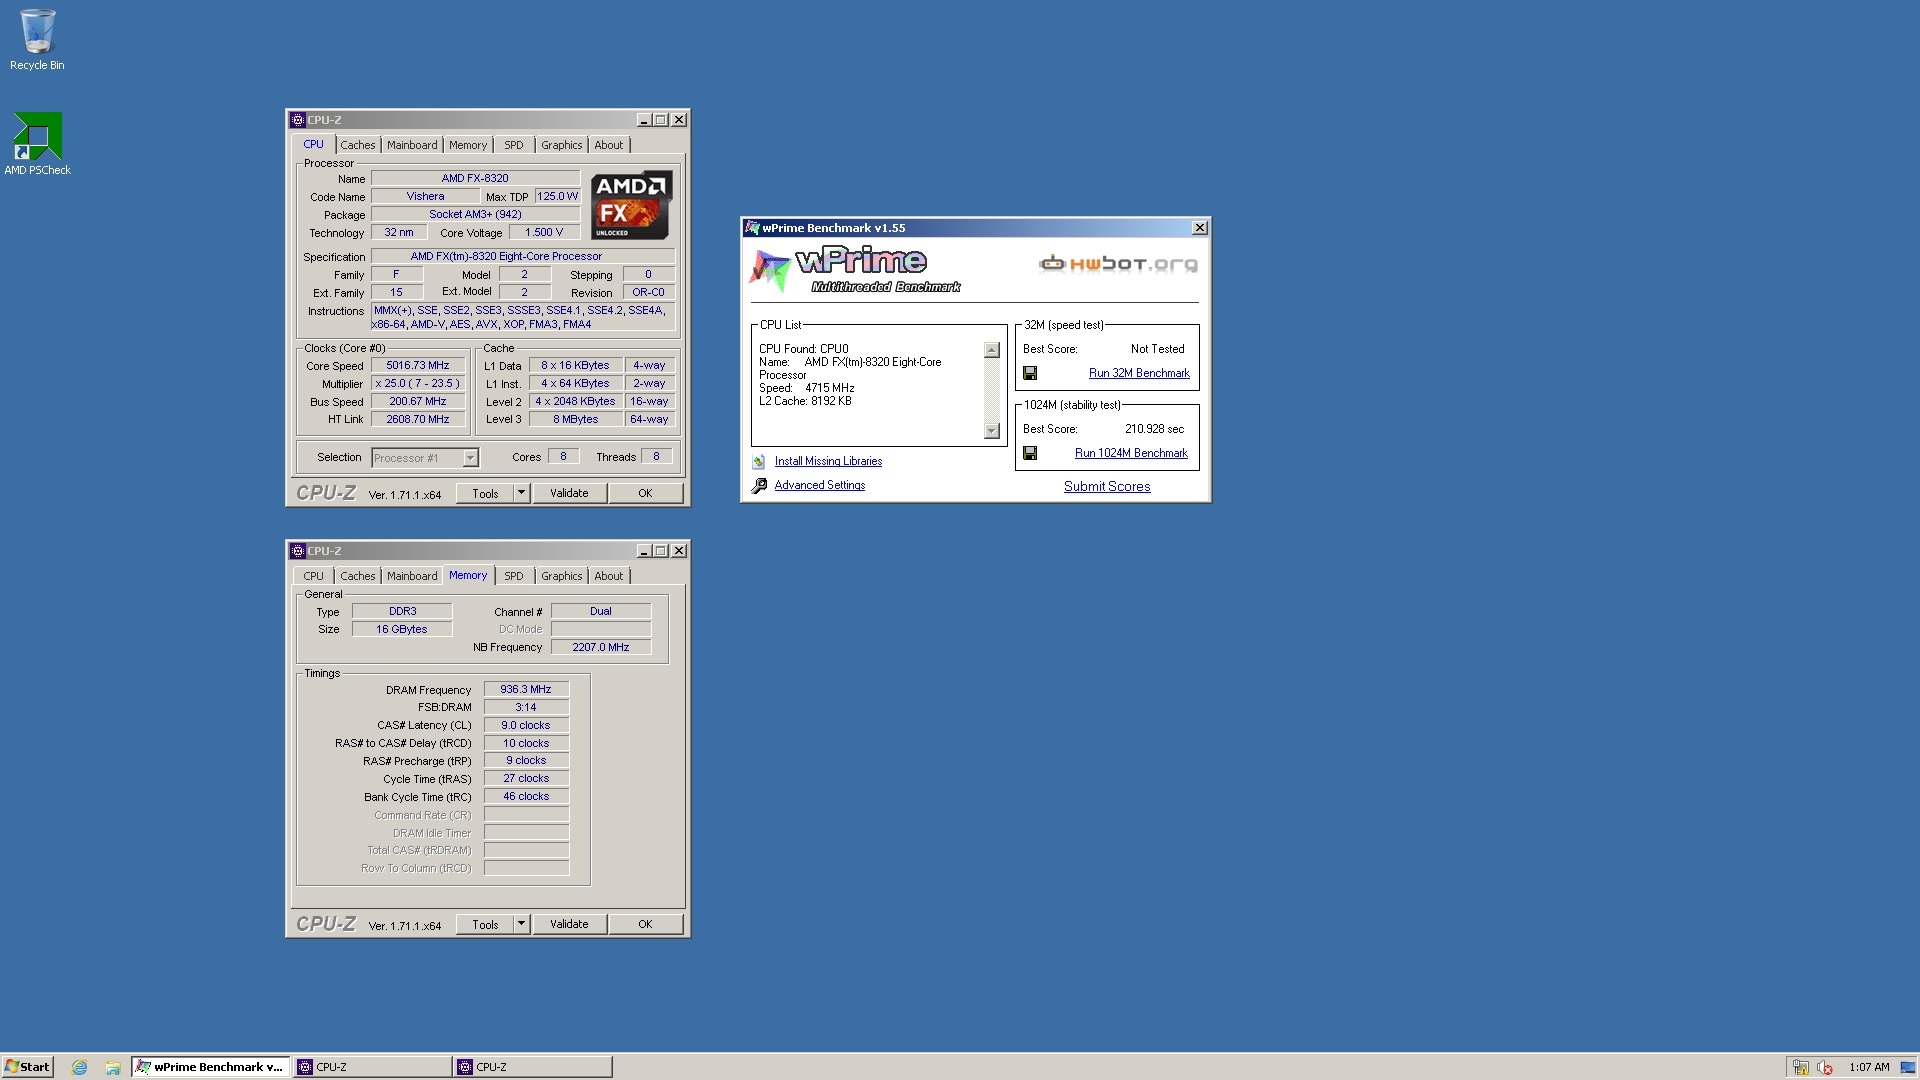Open the Start menu
The image size is (1920, 1080).
coord(27,1067)
